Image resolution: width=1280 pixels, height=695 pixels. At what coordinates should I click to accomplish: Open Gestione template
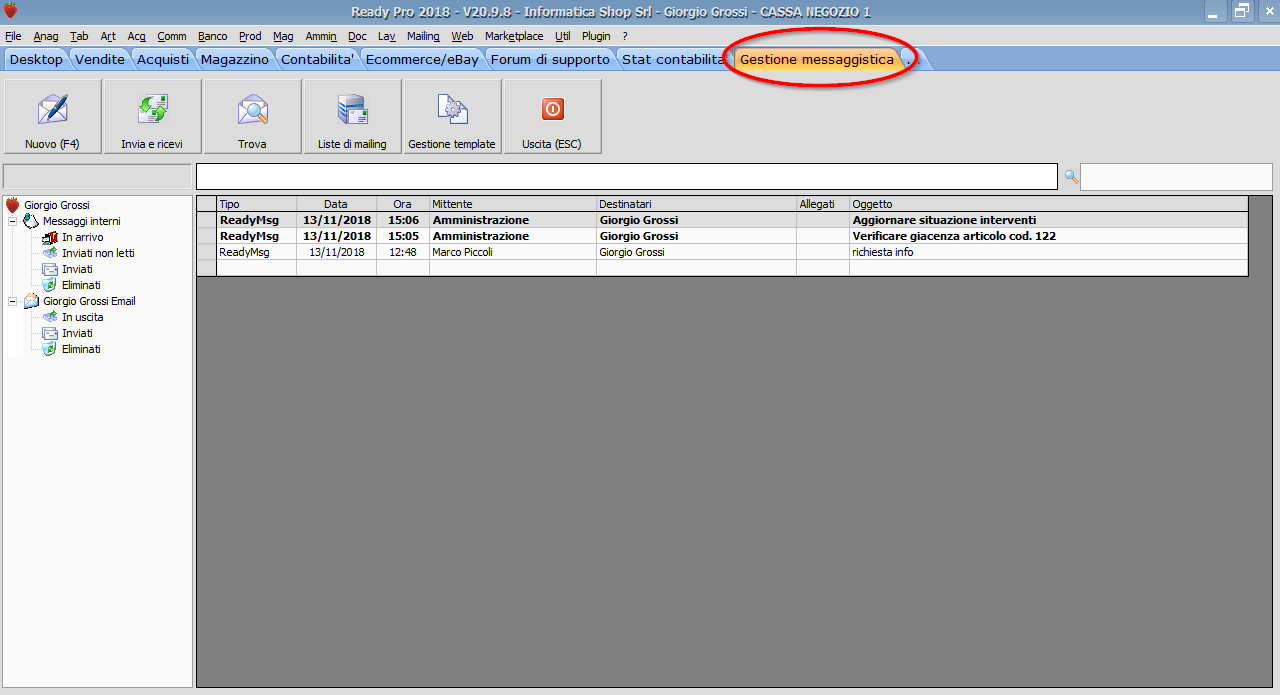click(x=452, y=116)
